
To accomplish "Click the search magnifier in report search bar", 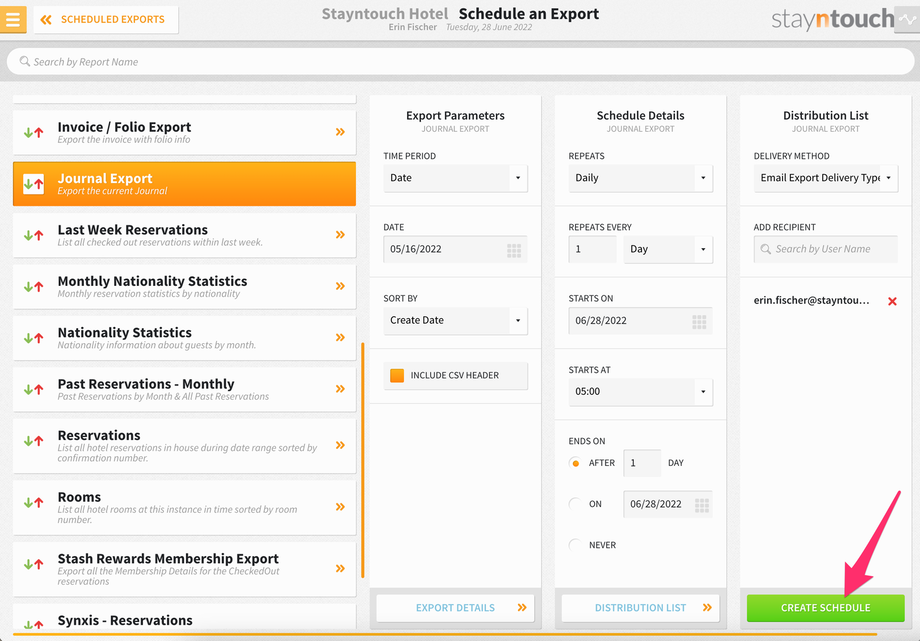I will click(x=25, y=61).
